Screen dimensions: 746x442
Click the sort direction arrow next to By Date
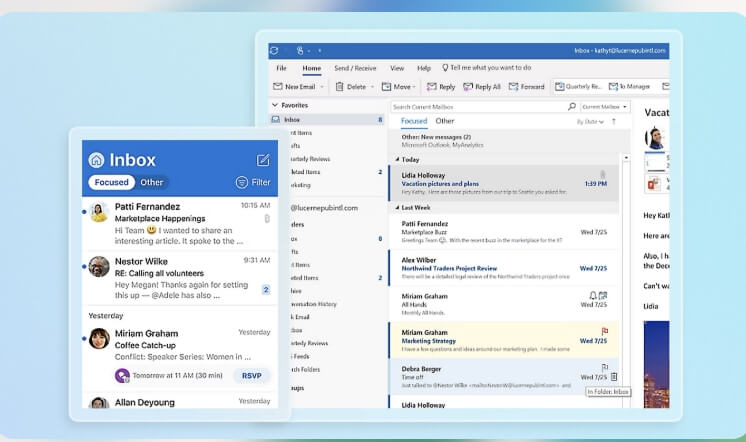[x=614, y=121]
